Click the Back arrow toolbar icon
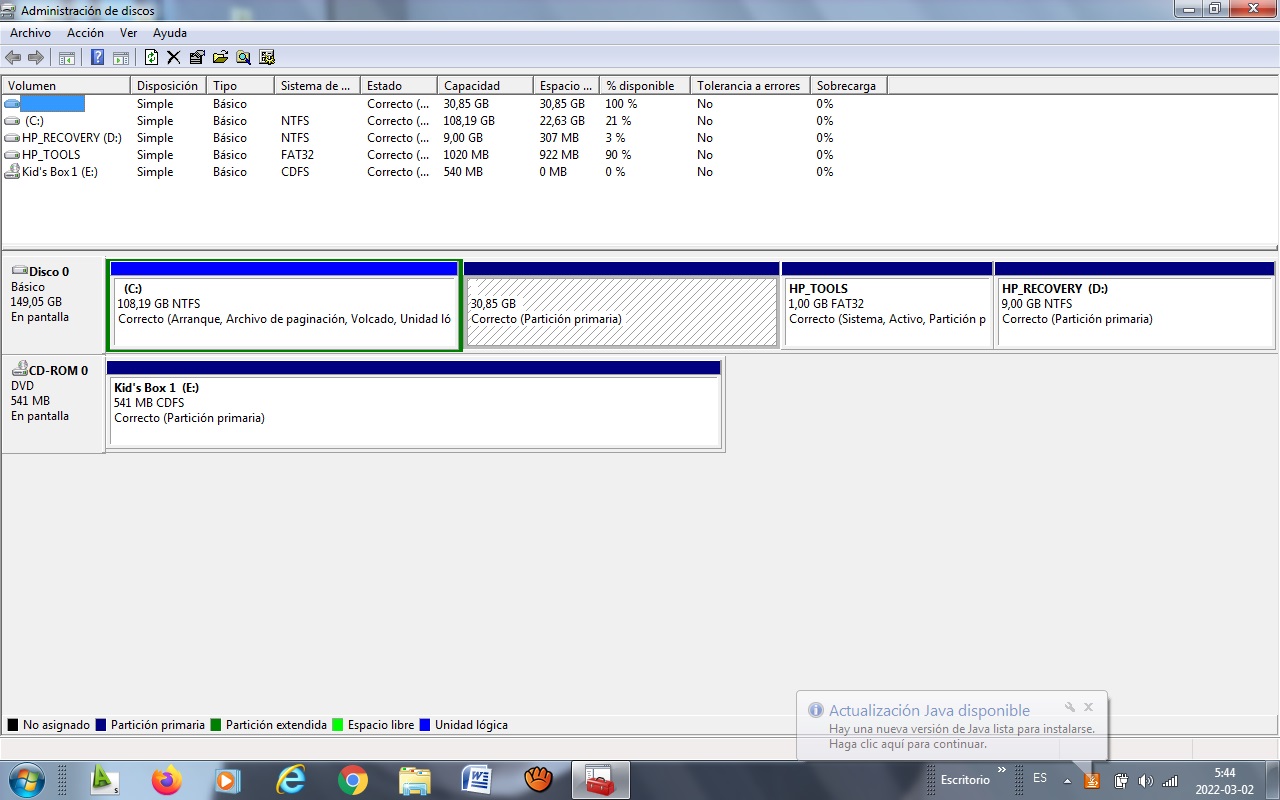 pos(13,57)
